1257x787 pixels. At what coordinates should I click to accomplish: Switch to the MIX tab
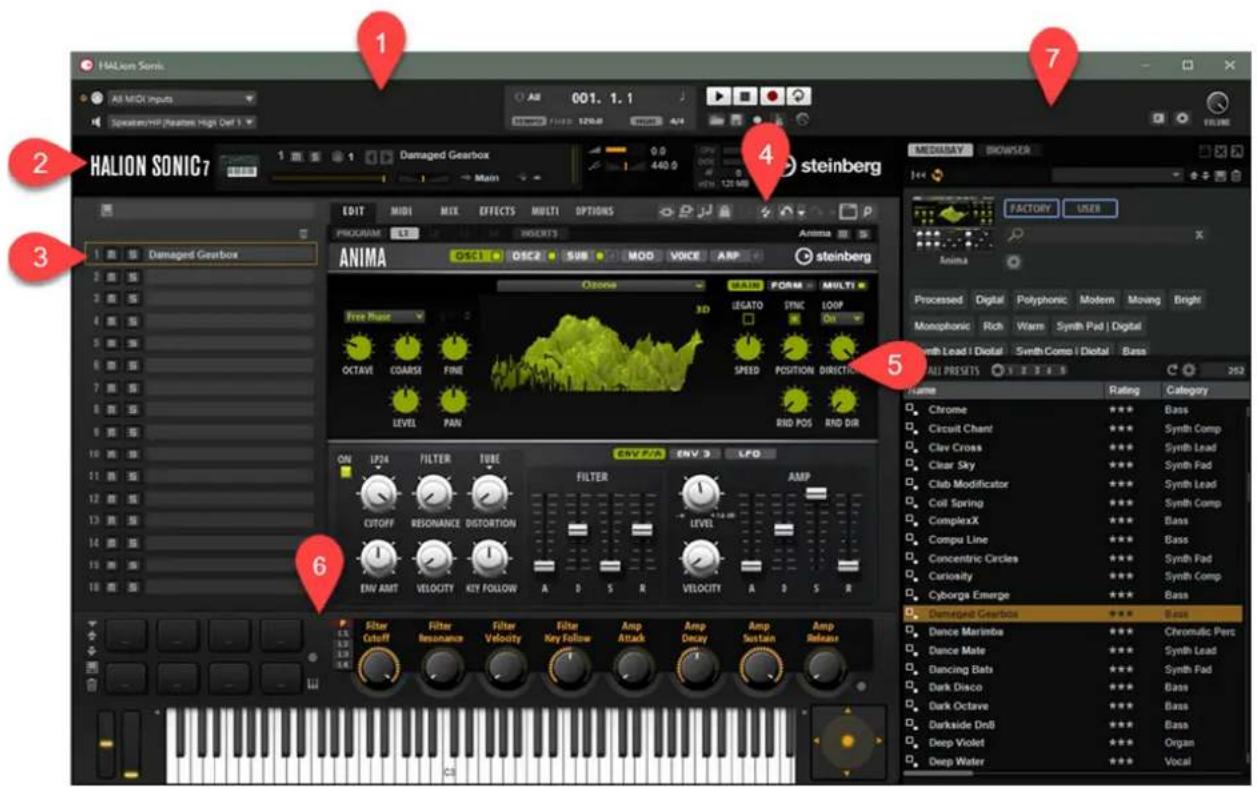tap(449, 212)
